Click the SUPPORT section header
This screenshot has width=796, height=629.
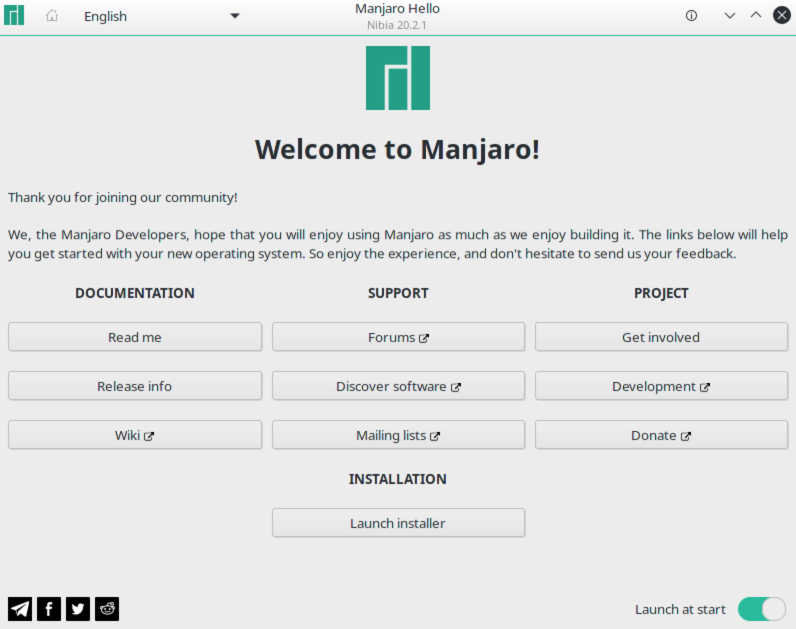(398, 293)
